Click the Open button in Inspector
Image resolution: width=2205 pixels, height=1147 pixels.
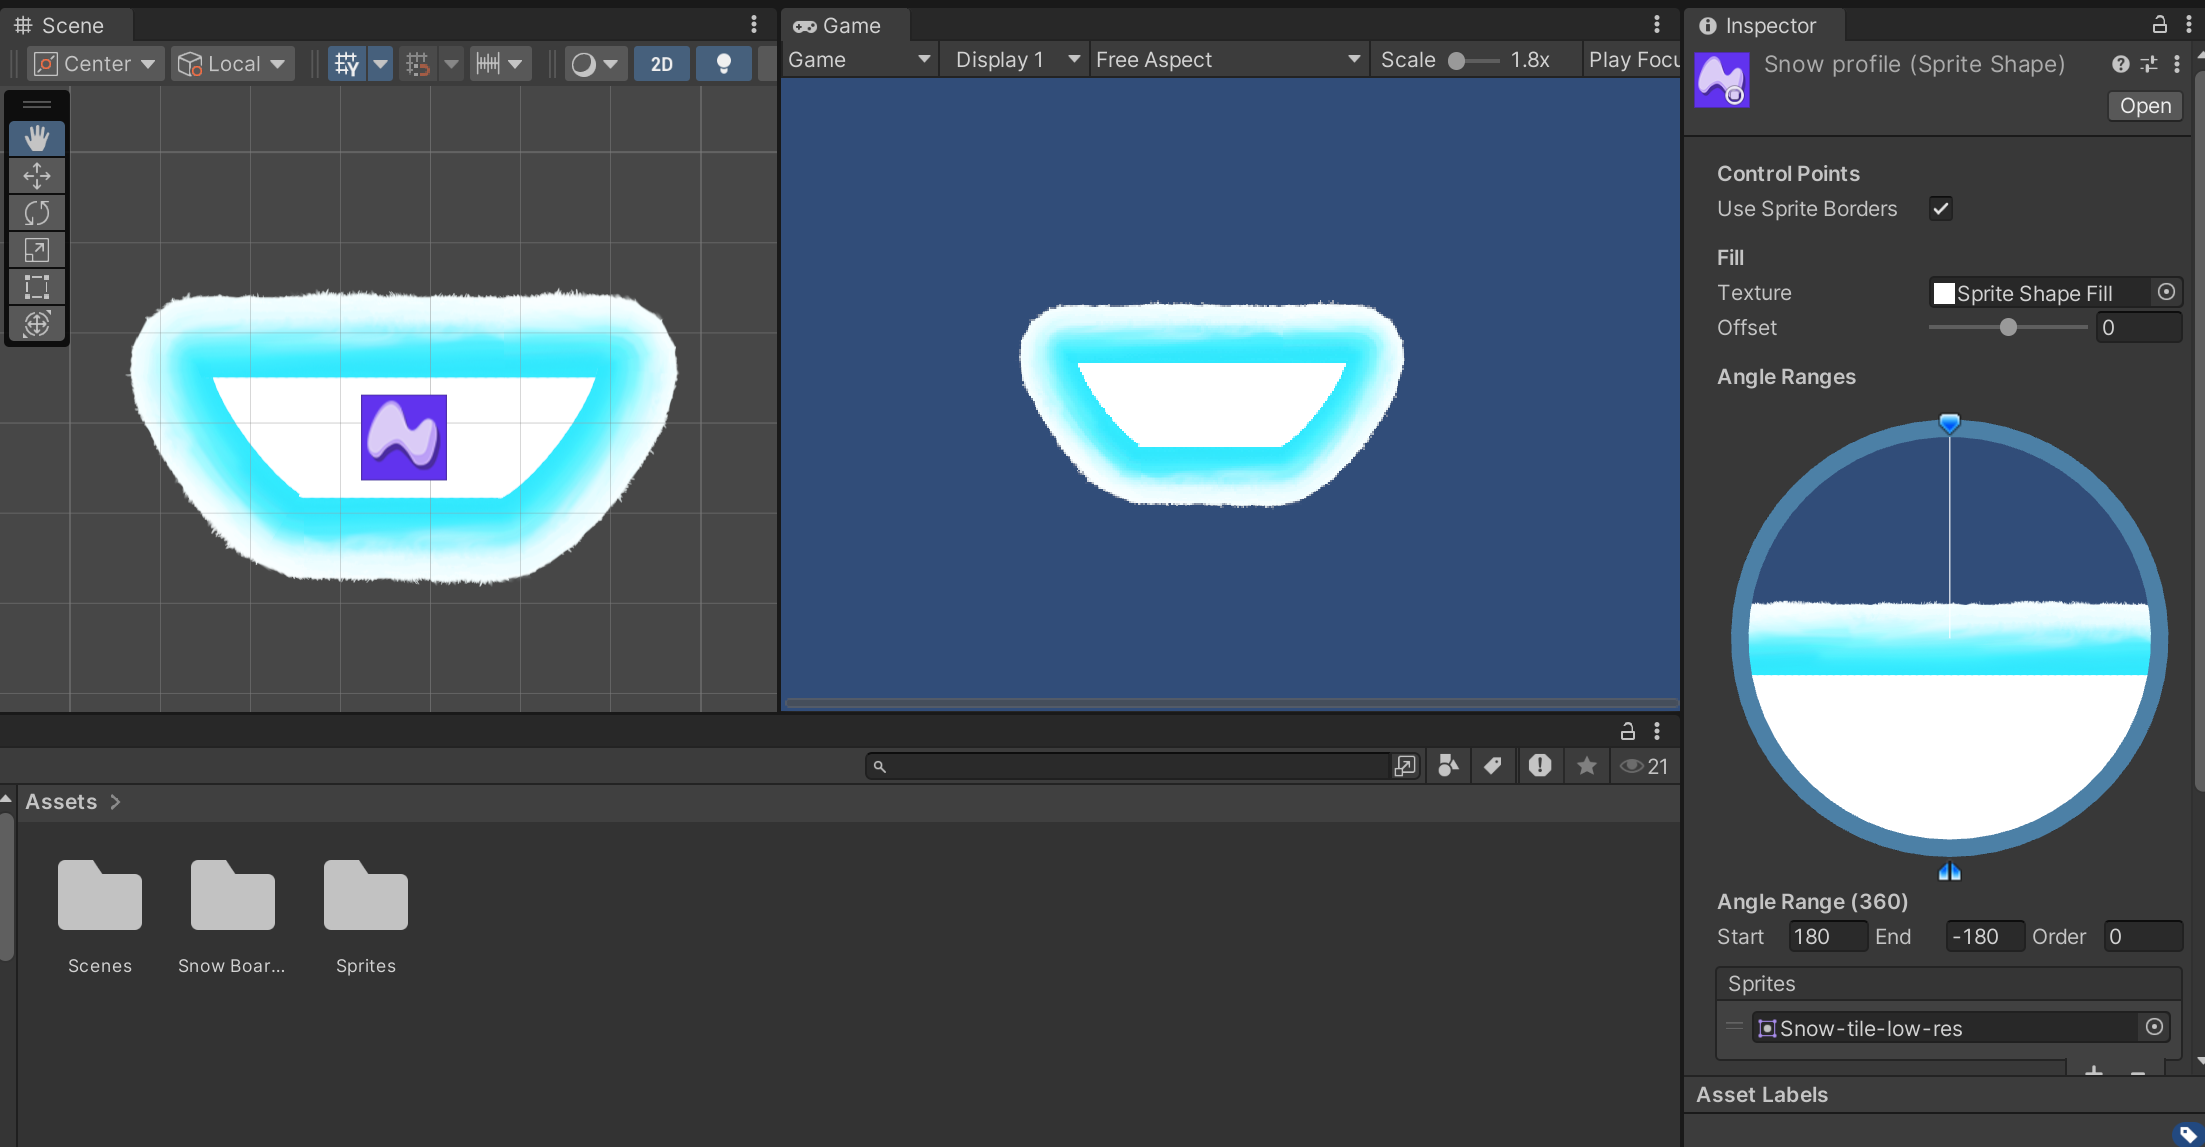point(2144,106)
